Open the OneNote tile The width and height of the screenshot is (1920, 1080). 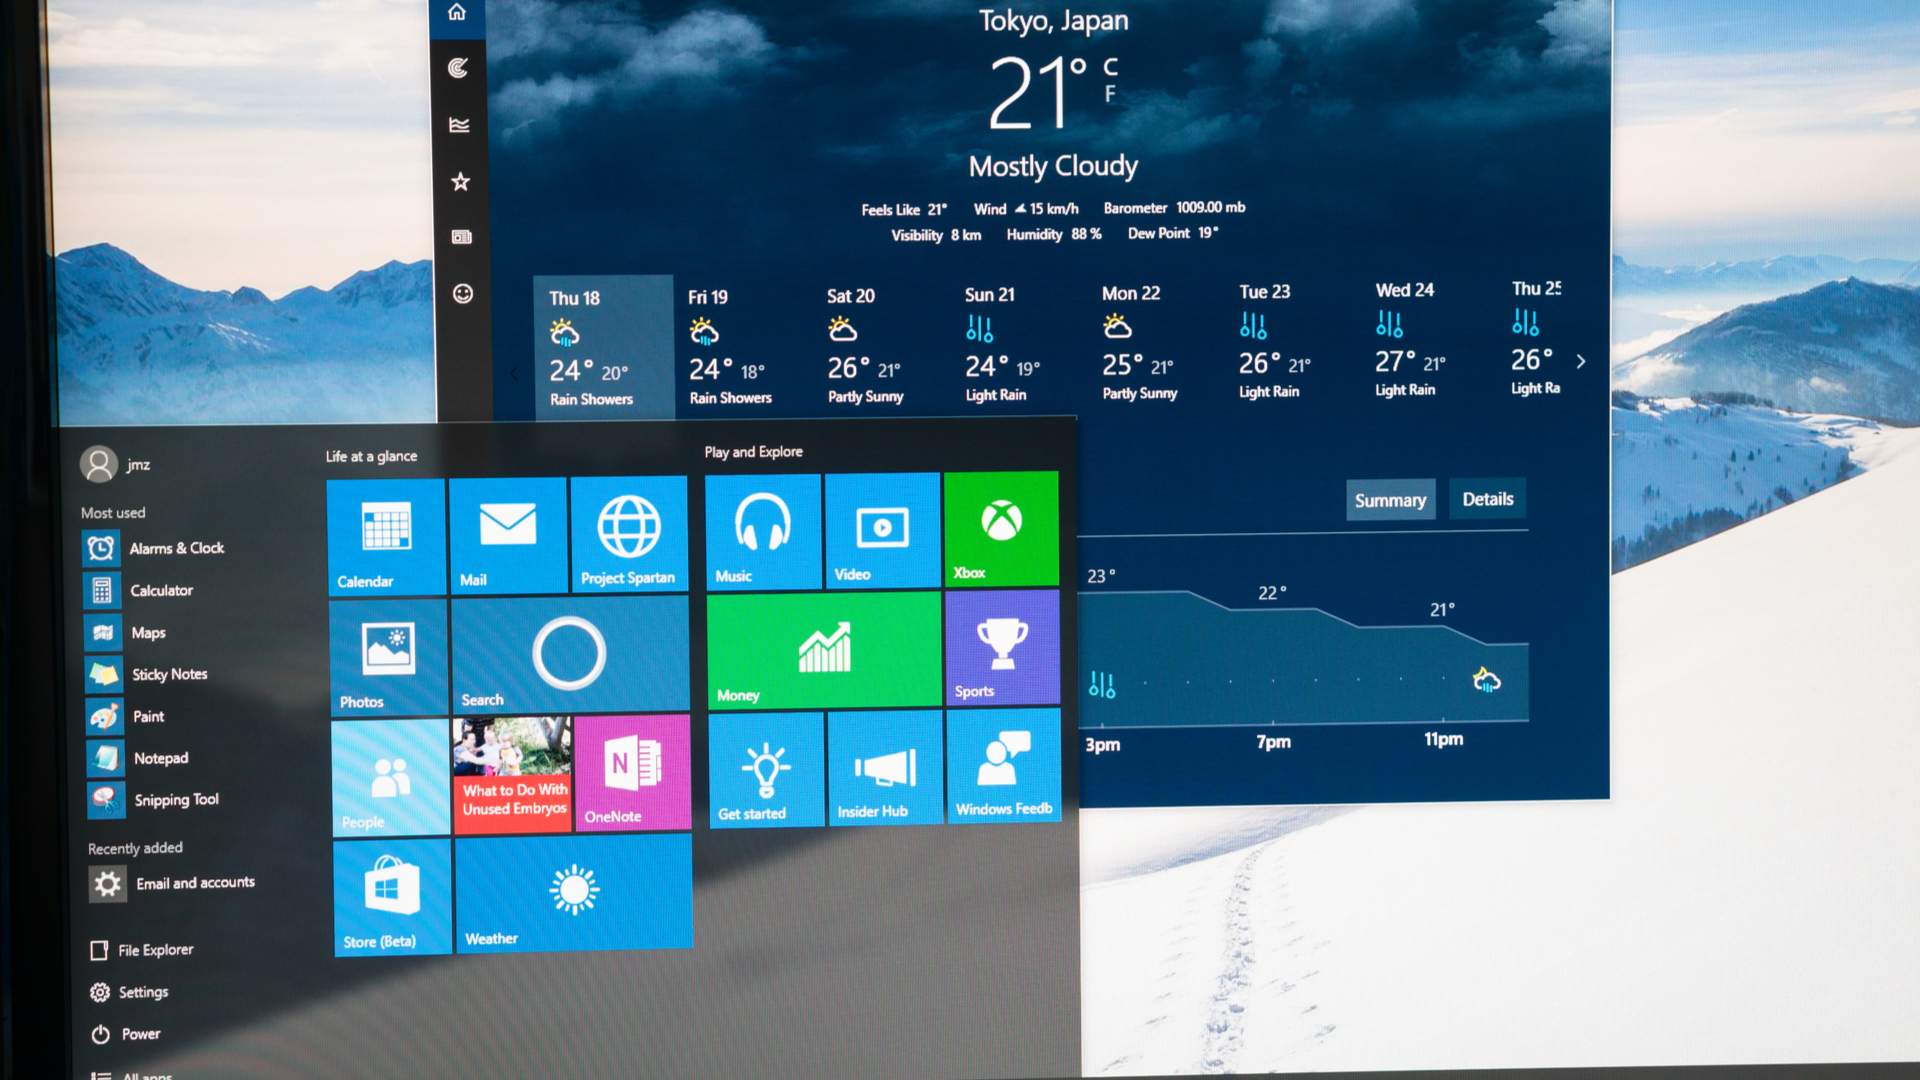pyautogui.click(x=633, y=772)
